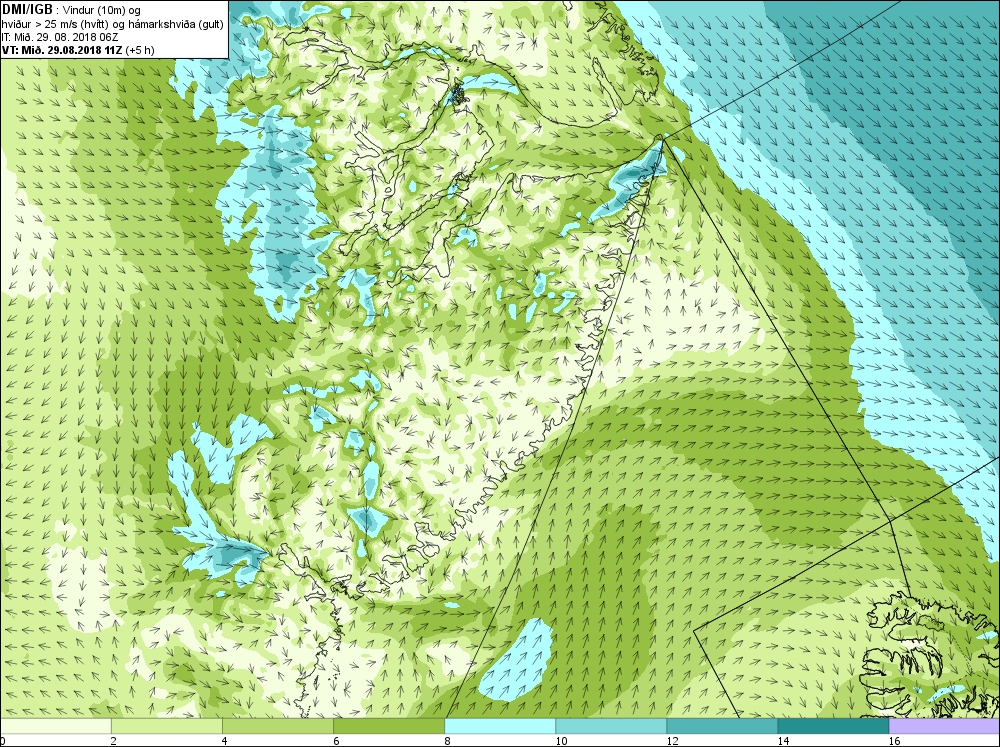Select the 4-6 m/s green legend swatch
This screenshot has width=1000, height=747.
(277, 726)
